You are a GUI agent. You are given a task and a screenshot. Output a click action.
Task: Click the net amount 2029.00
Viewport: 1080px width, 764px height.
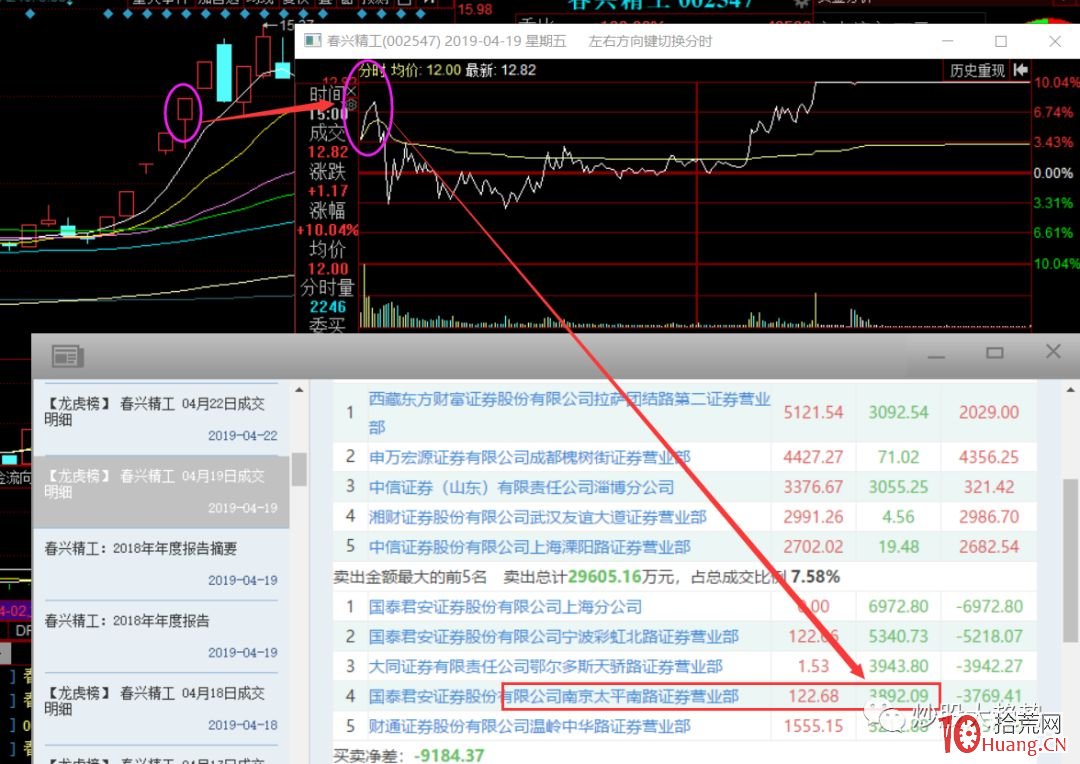tap(989, 413)
